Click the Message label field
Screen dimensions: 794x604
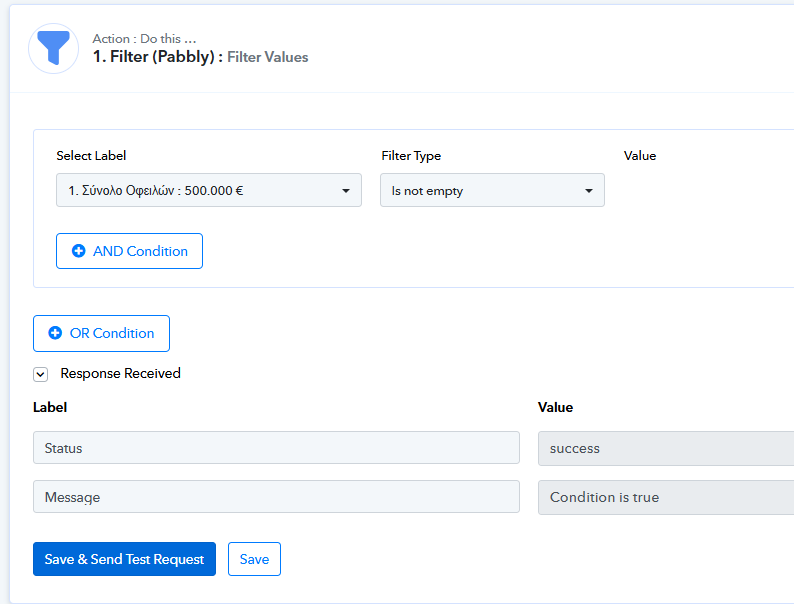point(276,497)
